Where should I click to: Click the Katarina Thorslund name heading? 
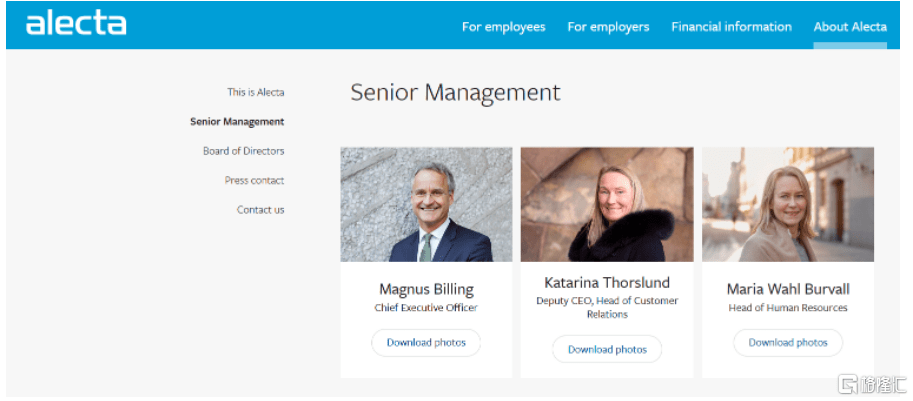click(x=607, y=283)
